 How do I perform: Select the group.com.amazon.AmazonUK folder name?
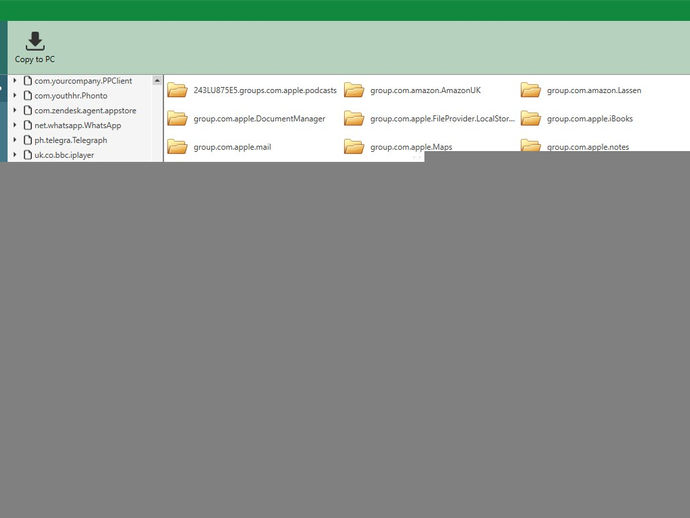click(x=426, y=90)
